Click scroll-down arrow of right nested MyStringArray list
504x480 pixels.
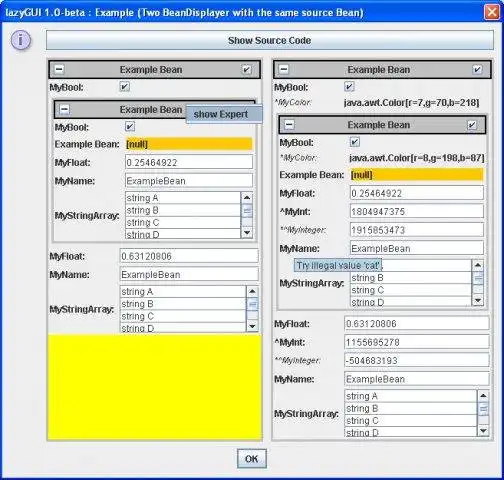478,300
